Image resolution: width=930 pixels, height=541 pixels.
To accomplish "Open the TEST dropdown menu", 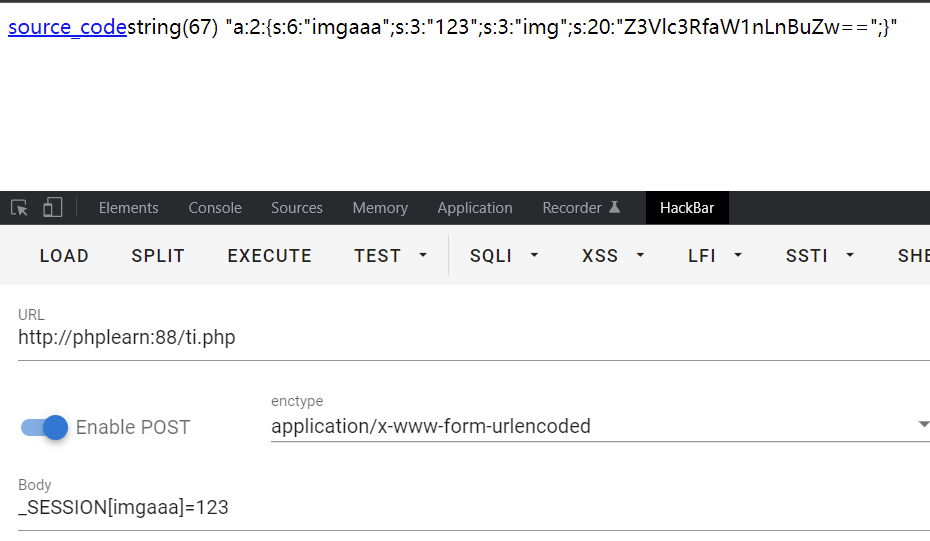I will click(390, 256).
